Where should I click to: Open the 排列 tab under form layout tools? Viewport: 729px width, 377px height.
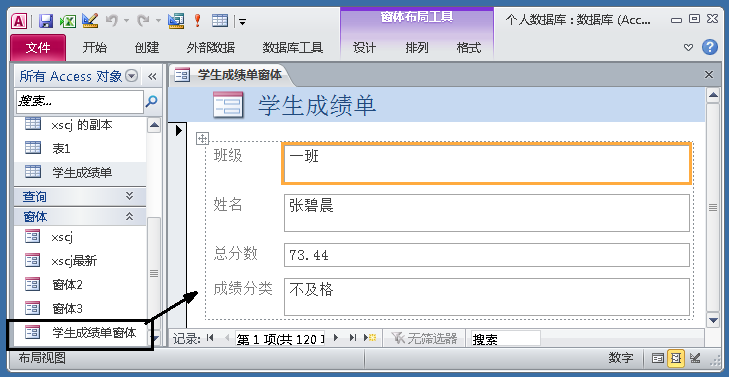417,47
